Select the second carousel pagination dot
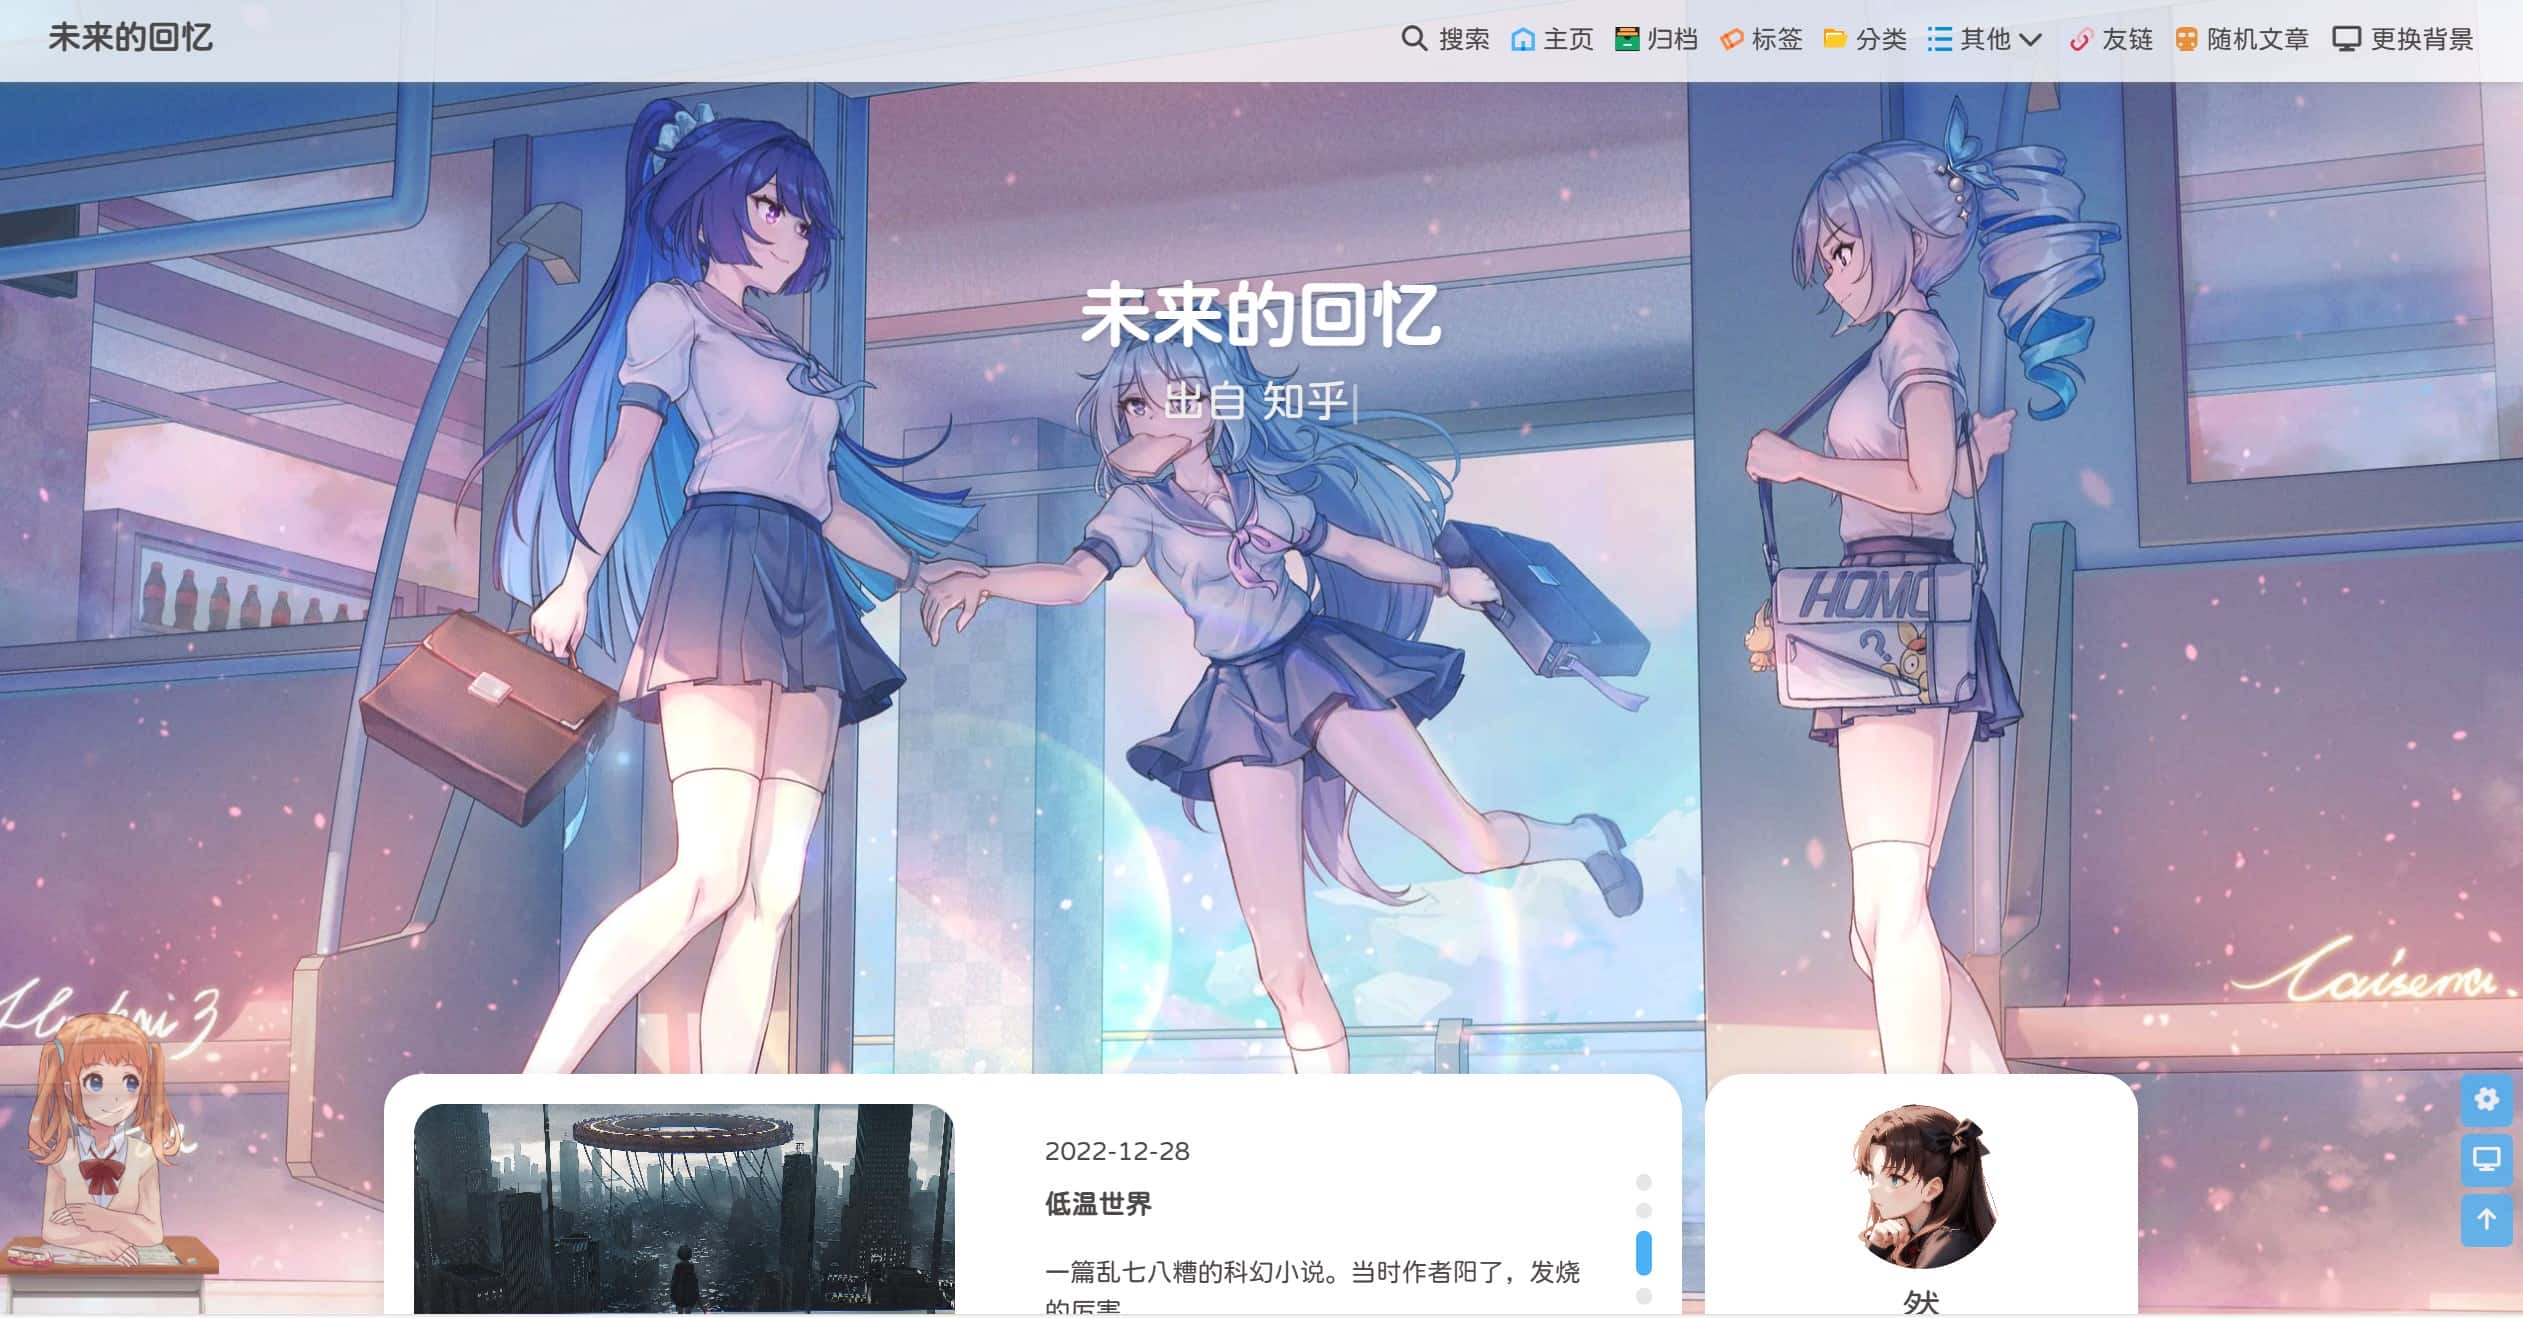Viewport: 2523px width, 1318px height. tap(1643, 1211)
